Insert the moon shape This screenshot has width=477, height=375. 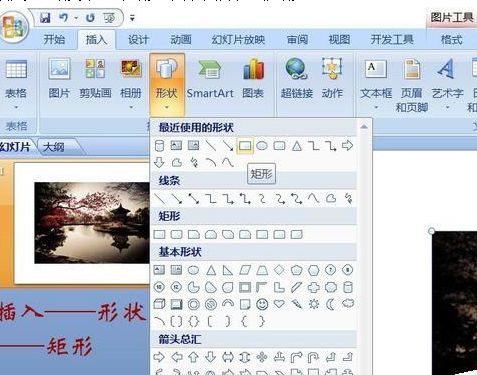pyautogui.click(x=330, y=304)
